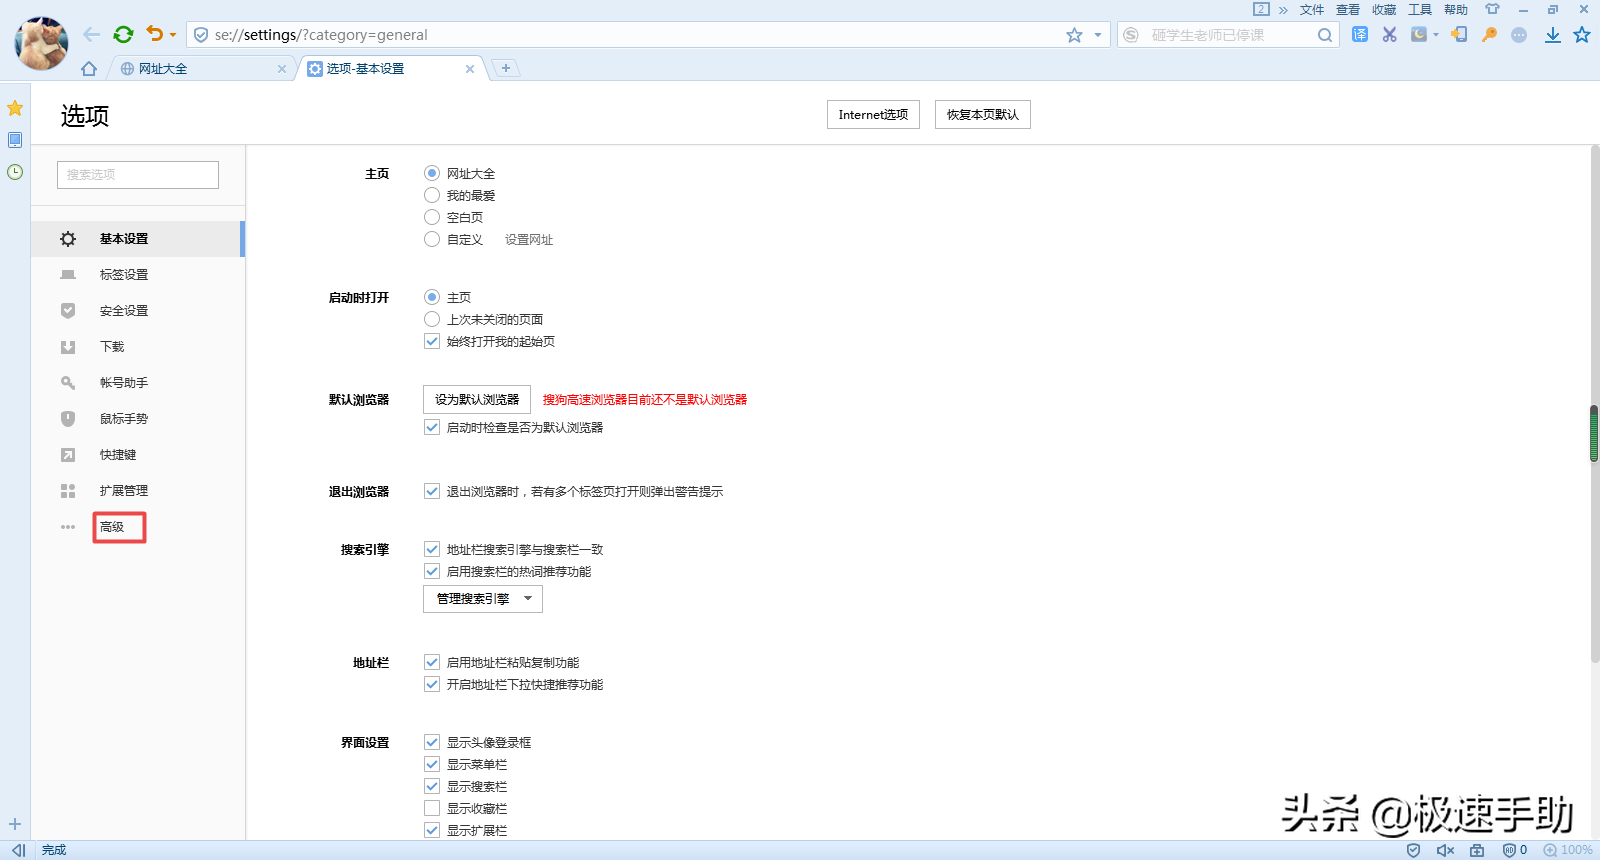
Task: Uncheck 始终打开我的起始页 checkbox
Action: (x=432, y=341)
